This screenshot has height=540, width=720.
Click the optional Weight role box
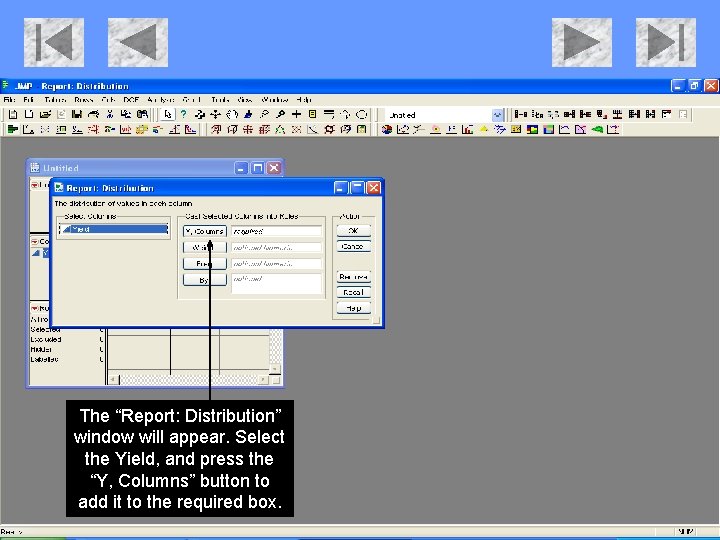tap(276, 248)
